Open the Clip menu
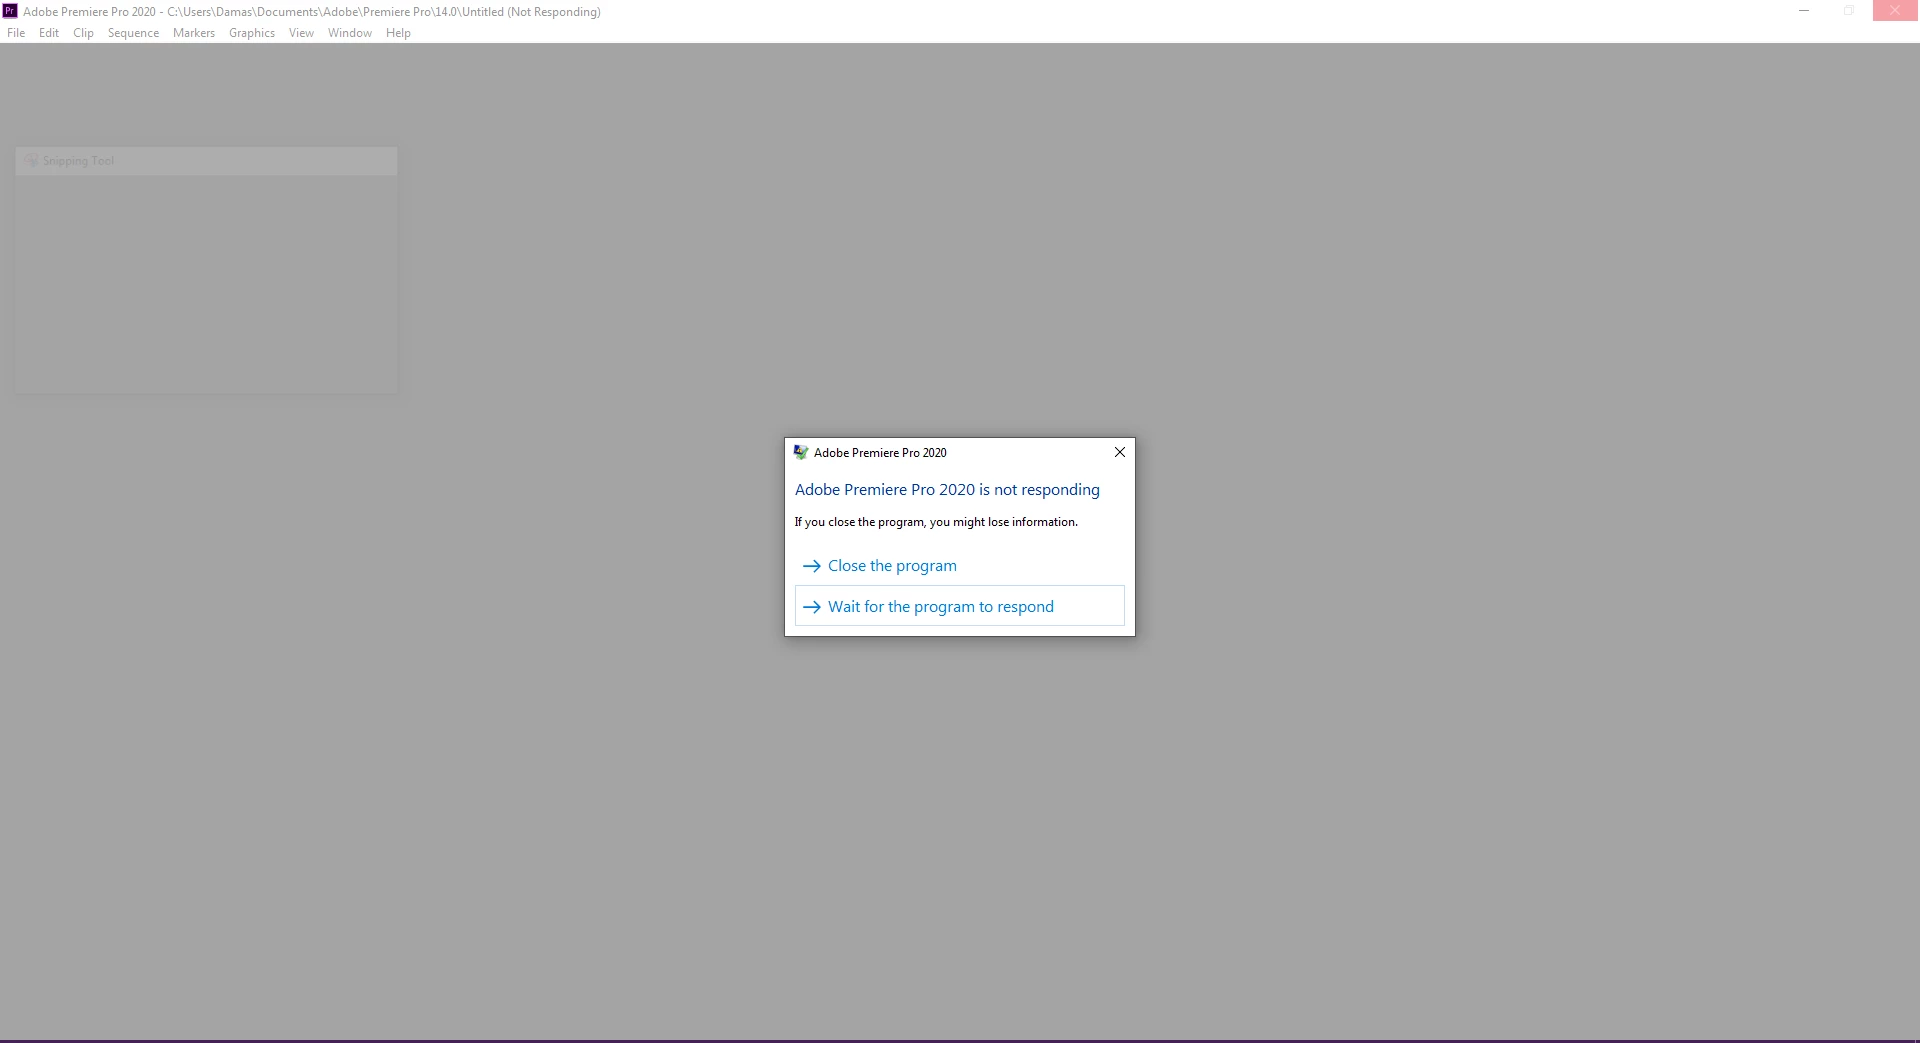 83,33
